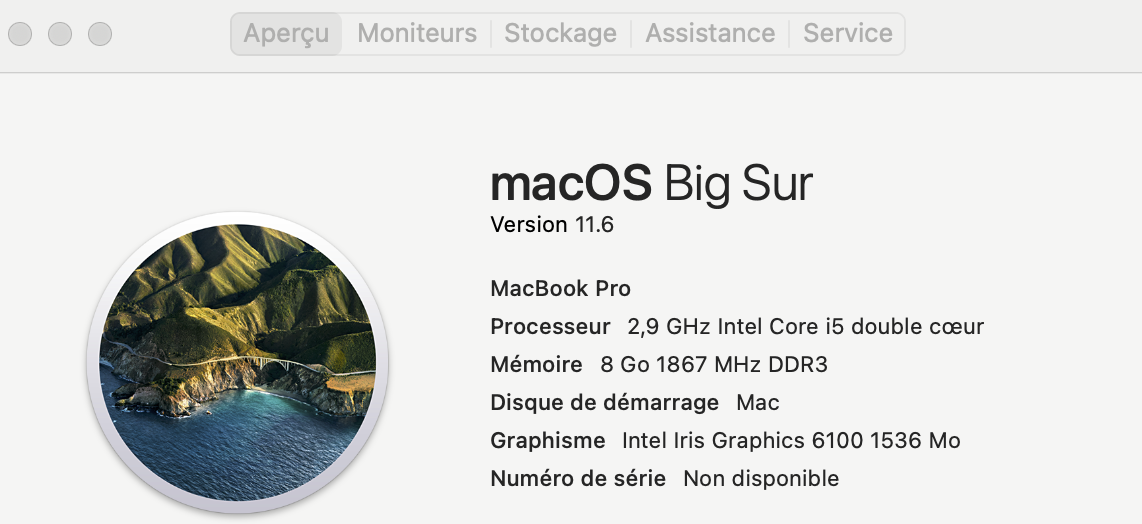Open the Moniteurs tab

(417, 33)
